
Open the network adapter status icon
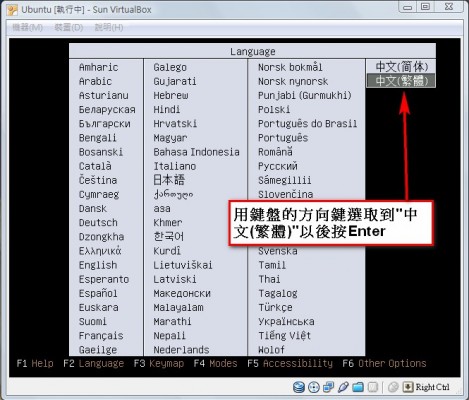point(329,387)
